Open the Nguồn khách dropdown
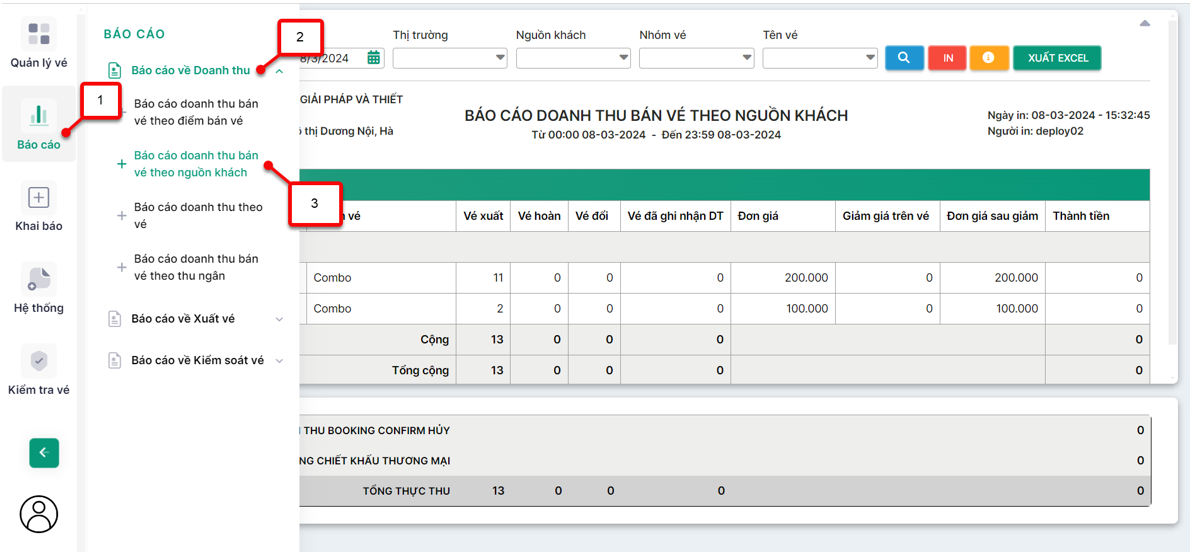 573,58
